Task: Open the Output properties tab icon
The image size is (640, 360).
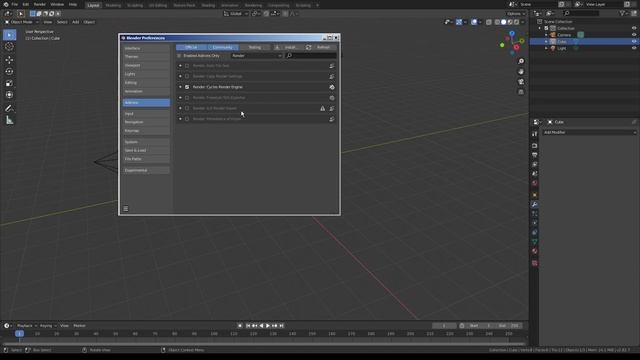Action: tap(535, 155)
